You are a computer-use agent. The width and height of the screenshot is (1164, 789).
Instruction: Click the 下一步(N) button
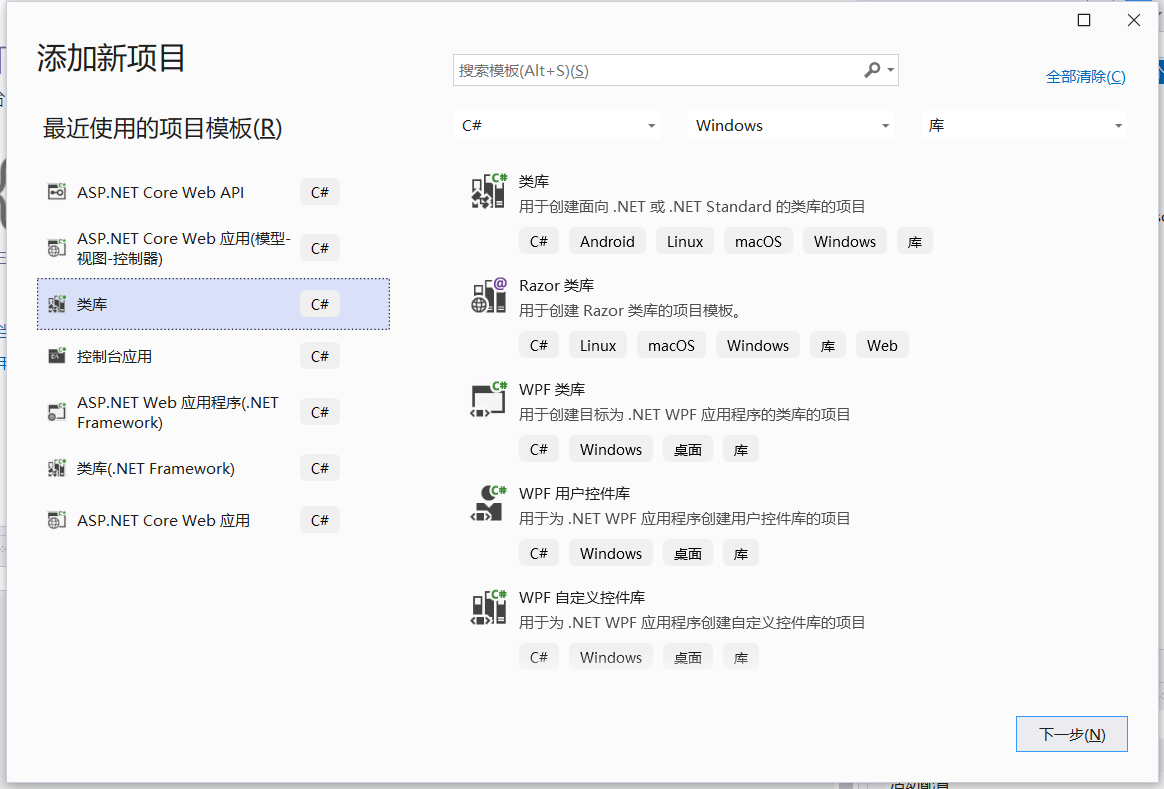point(1071,734)
